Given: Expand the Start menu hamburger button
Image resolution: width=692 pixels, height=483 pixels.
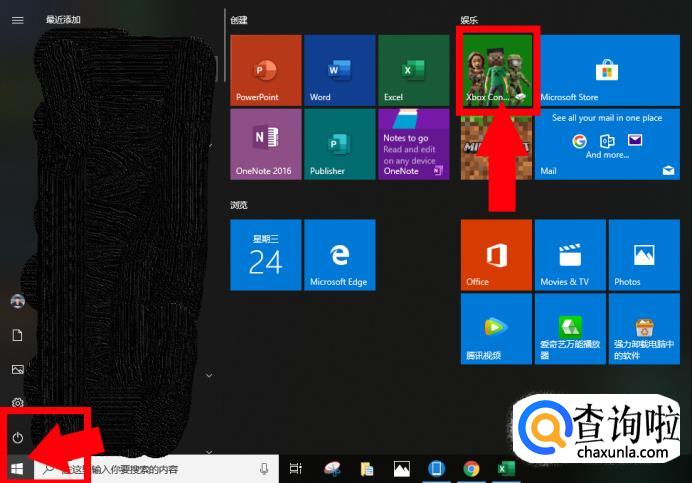Looking at the screenshot, I should coord(18,20).
